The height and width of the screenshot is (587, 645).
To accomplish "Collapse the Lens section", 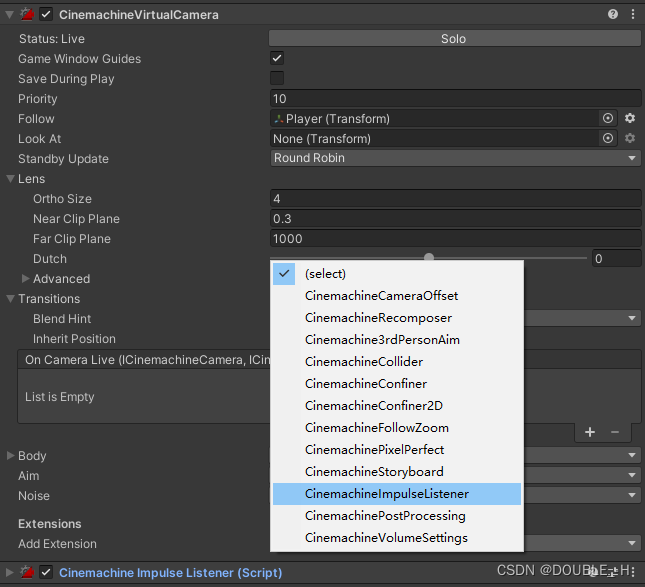I will [x=10, y=179].
